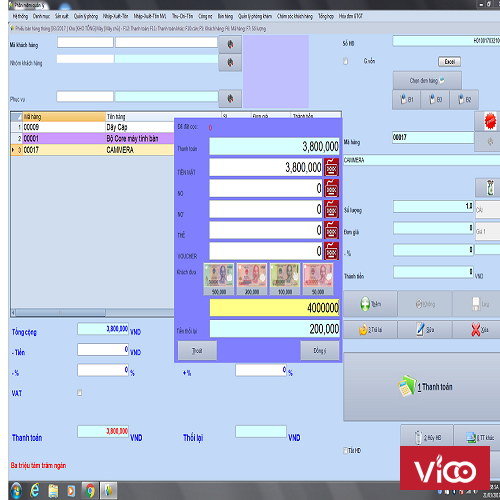Image resolution: width=500 pixels, height=500 pixels.
Task: Enable the Tắt HĐ checkbox
Action: pos(346,450)
